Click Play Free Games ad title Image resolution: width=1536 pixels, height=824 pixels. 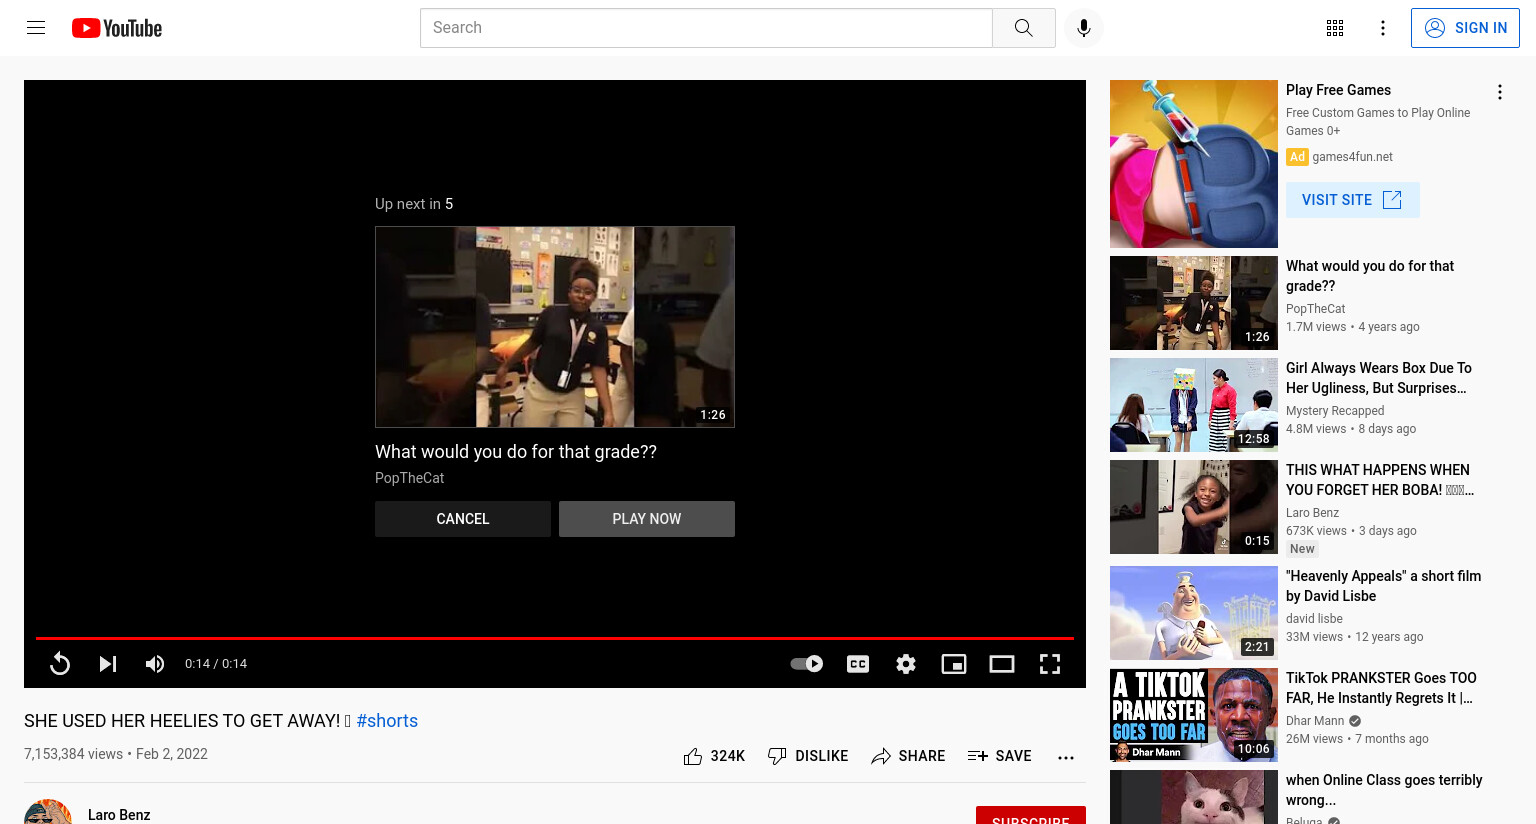(x=1338, y=90)
